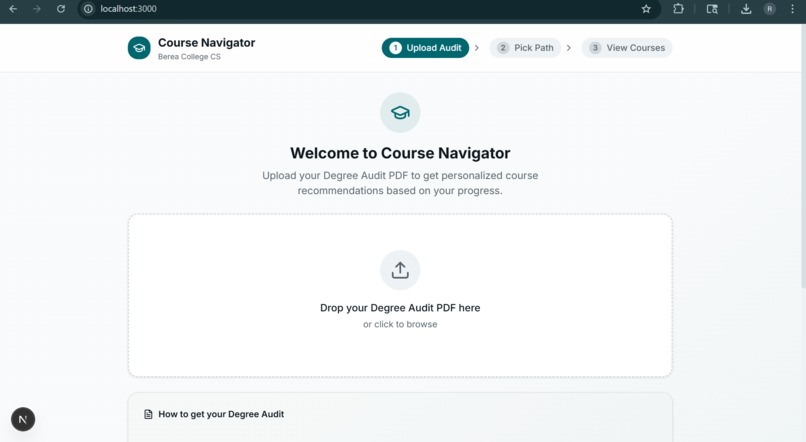Select the View Courses step
The image size is (806, 442).
627,48
